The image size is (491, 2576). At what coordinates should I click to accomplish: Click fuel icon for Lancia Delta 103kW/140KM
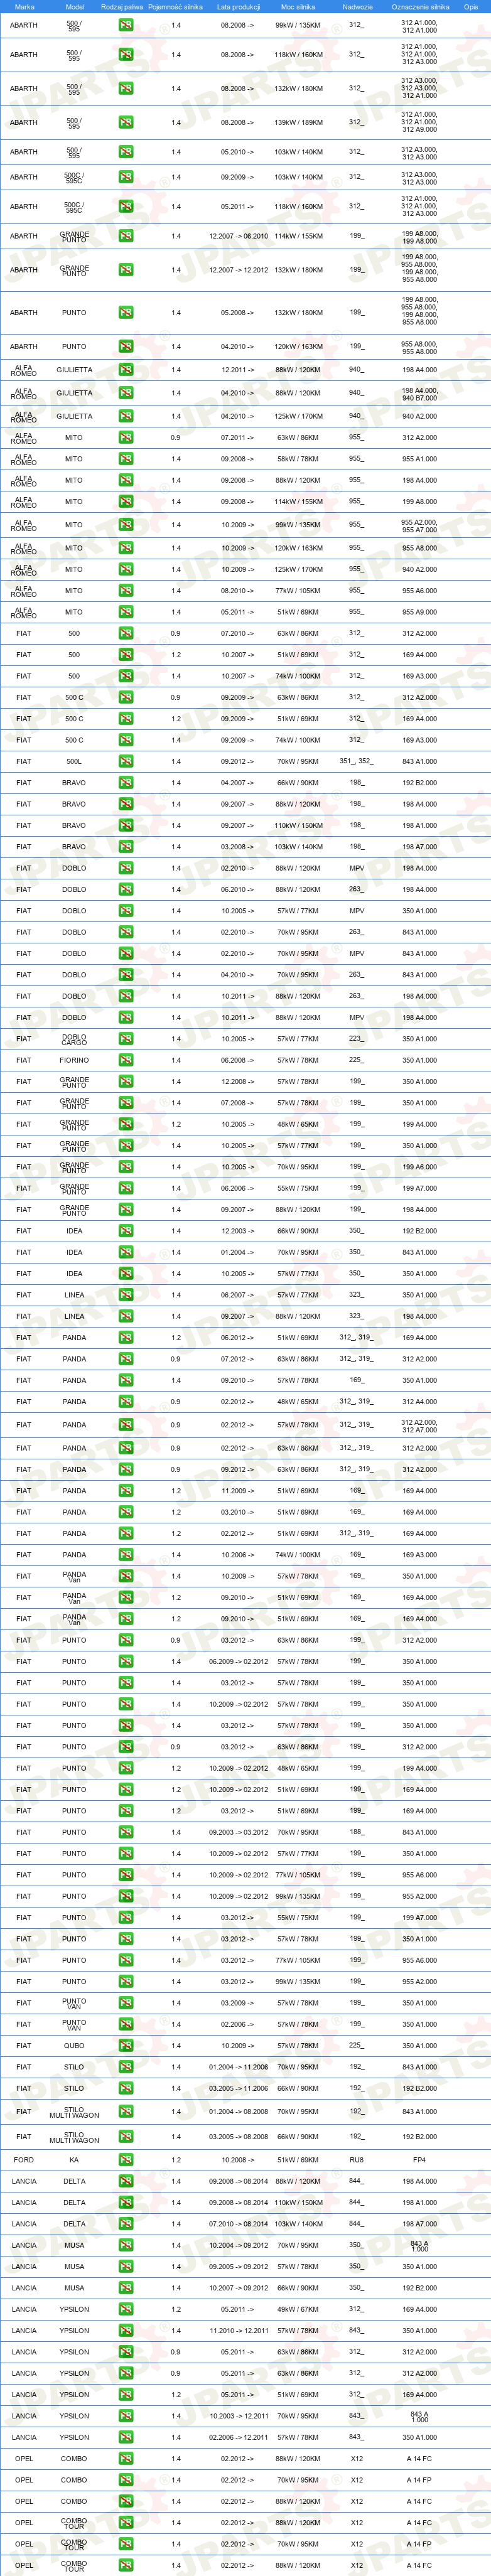coord(125,2223)
